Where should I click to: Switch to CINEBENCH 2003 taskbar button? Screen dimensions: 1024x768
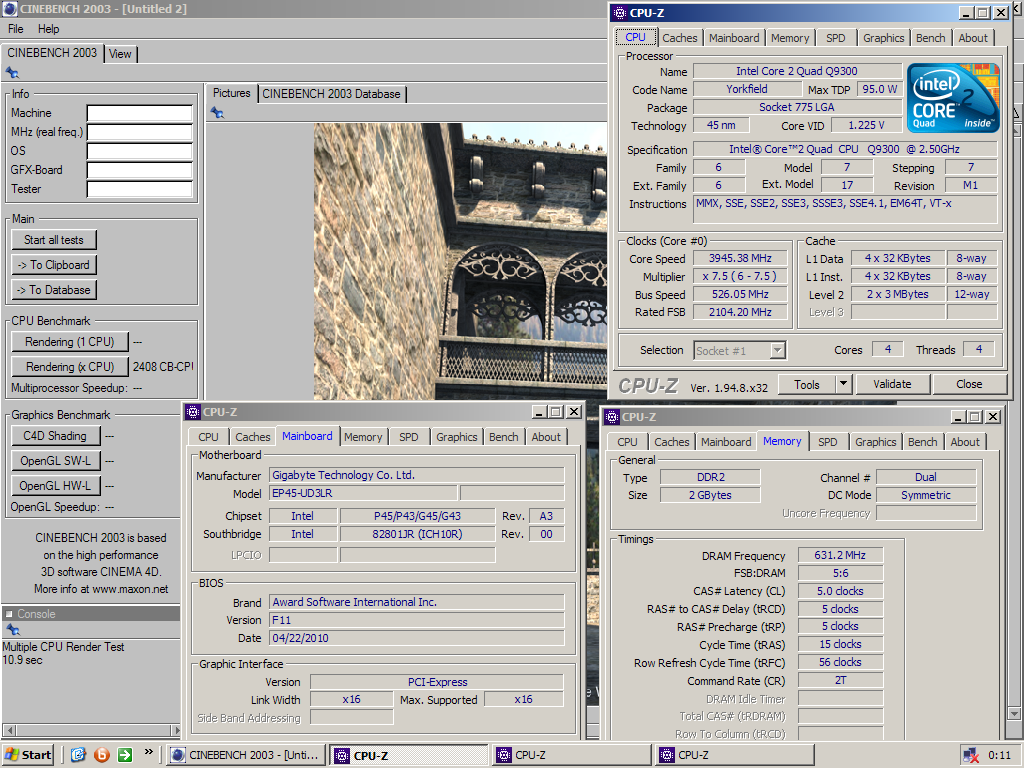[x=246, y=755]
